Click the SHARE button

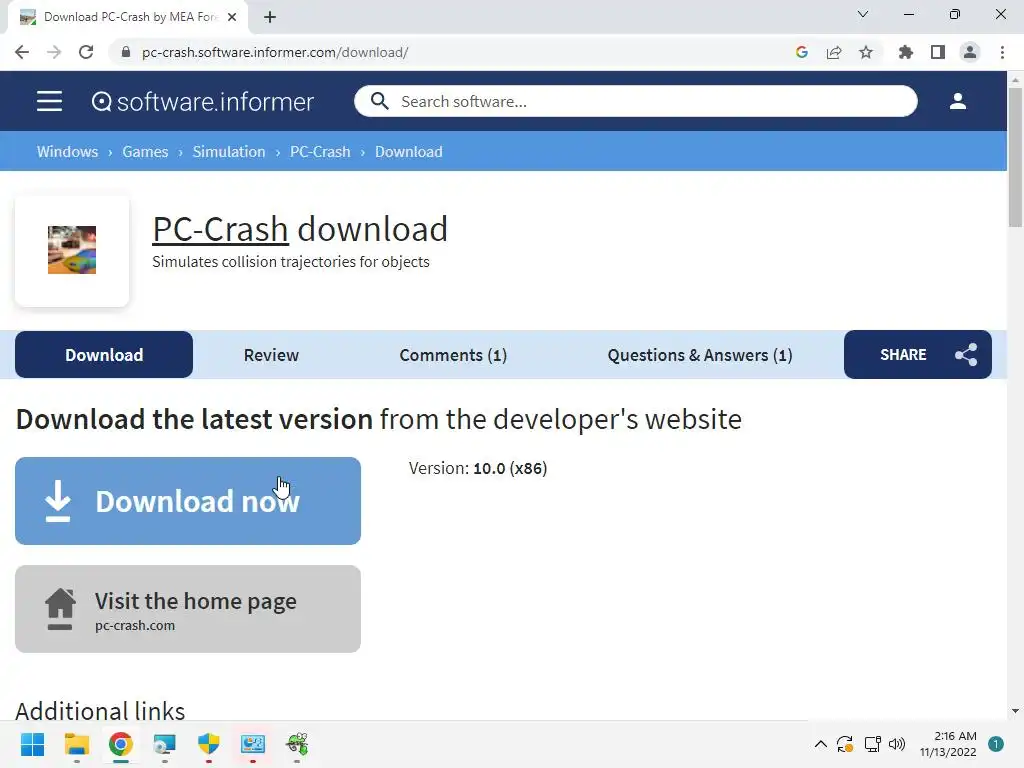918,355
